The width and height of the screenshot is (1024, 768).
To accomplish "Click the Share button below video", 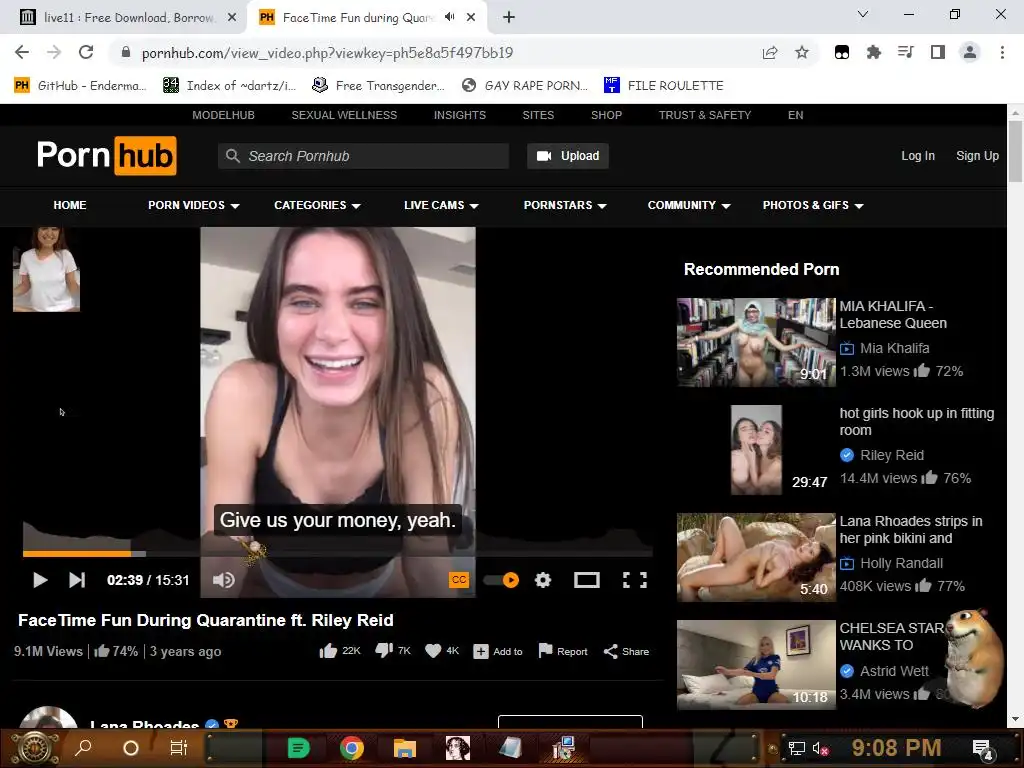I will click(626, 652).
